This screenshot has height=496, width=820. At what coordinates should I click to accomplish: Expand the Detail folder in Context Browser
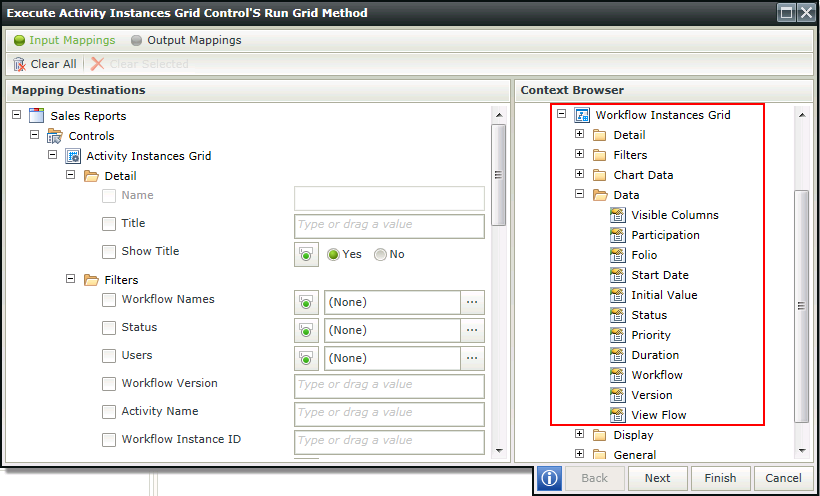tap(579, 134)
